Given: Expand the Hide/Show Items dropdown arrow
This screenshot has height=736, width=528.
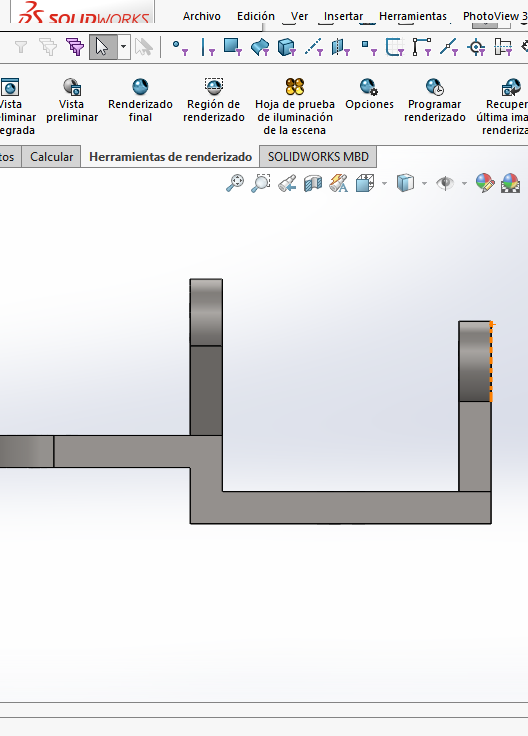Looking at the screenshot, I should pos(465,184).
